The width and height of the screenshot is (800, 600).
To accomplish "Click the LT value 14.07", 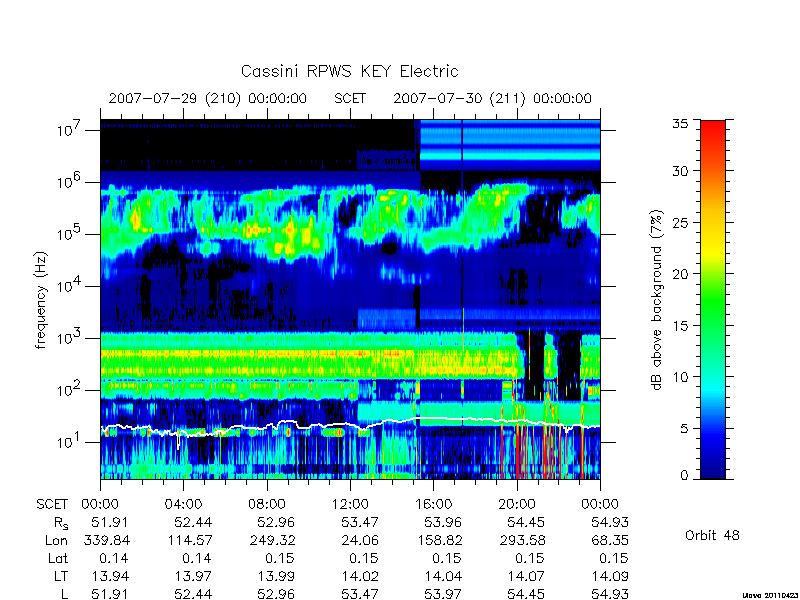I will pyautogui.click(x=527, y=576).
